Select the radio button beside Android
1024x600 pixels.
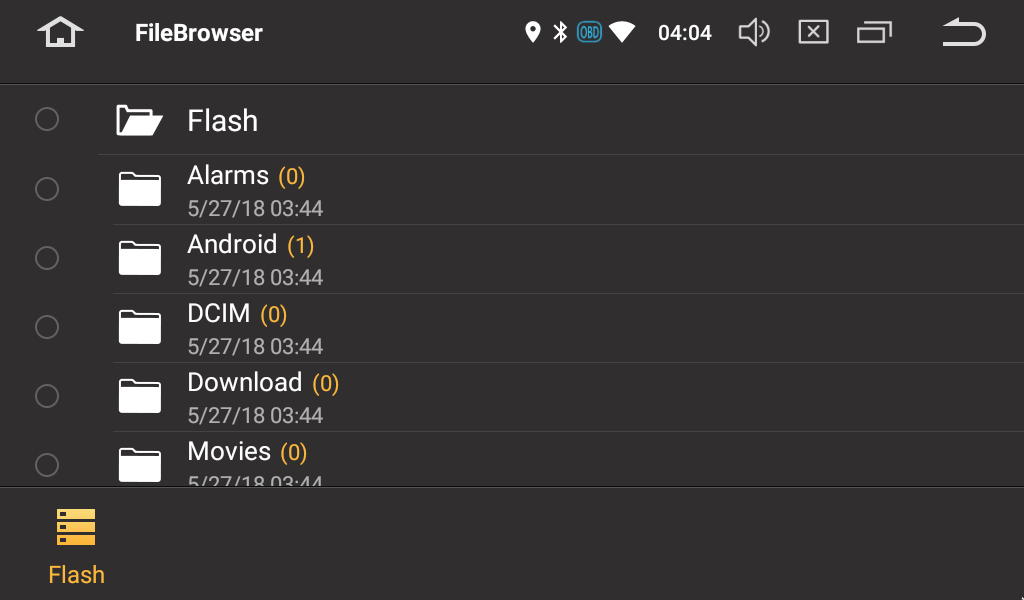click(x=47, y=258)
